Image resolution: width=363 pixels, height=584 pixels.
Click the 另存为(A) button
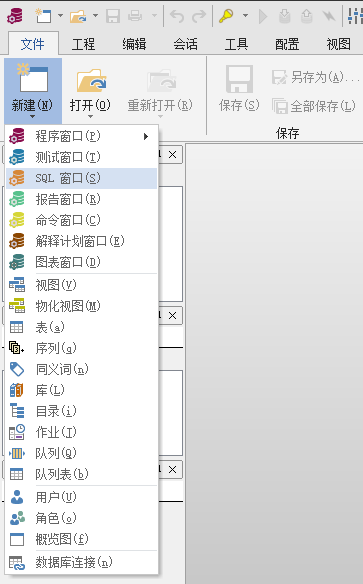pos(316,77)
